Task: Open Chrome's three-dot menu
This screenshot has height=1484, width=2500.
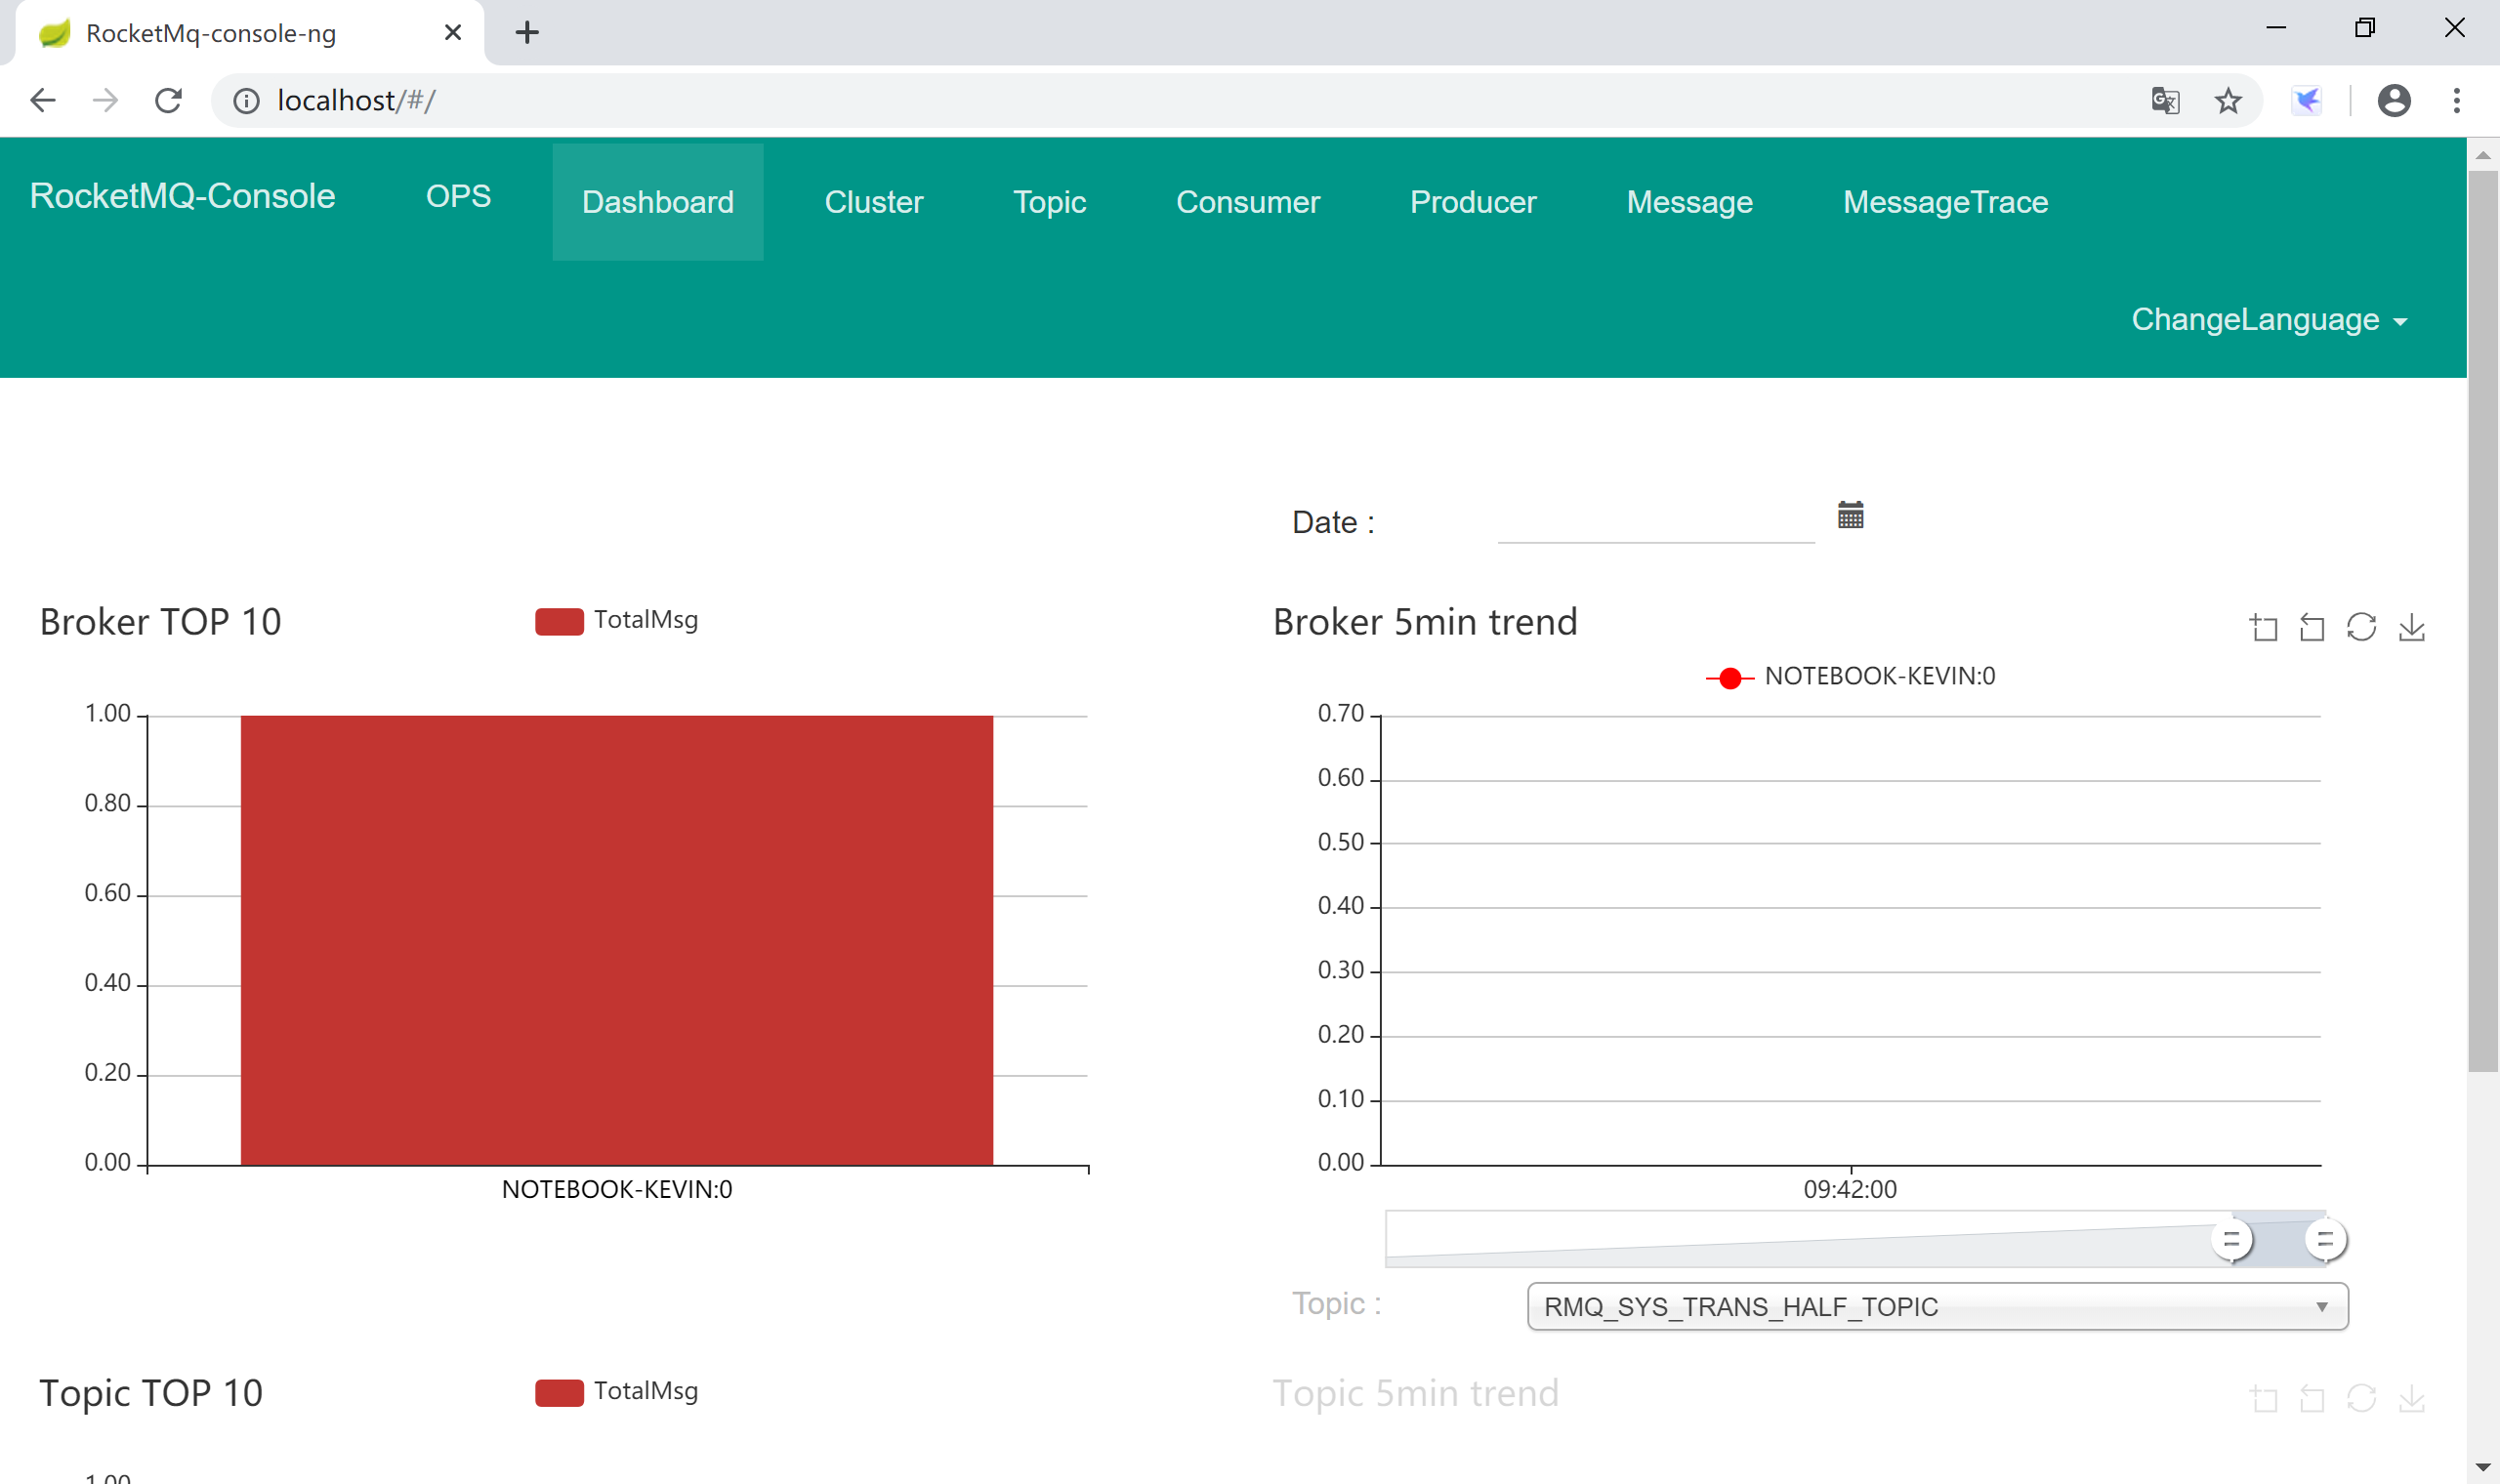Action: tap(2456, 100)
